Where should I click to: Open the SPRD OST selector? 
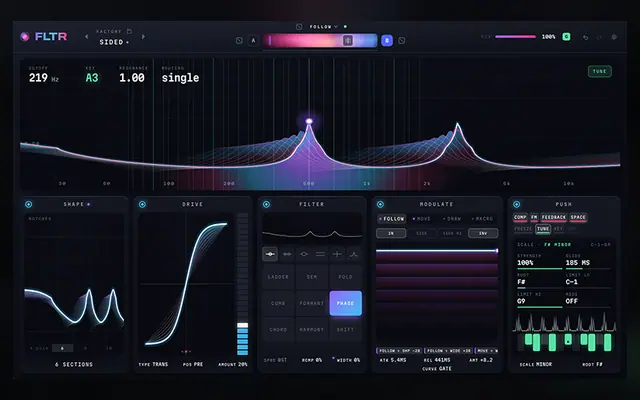click(x=275, y=360)
